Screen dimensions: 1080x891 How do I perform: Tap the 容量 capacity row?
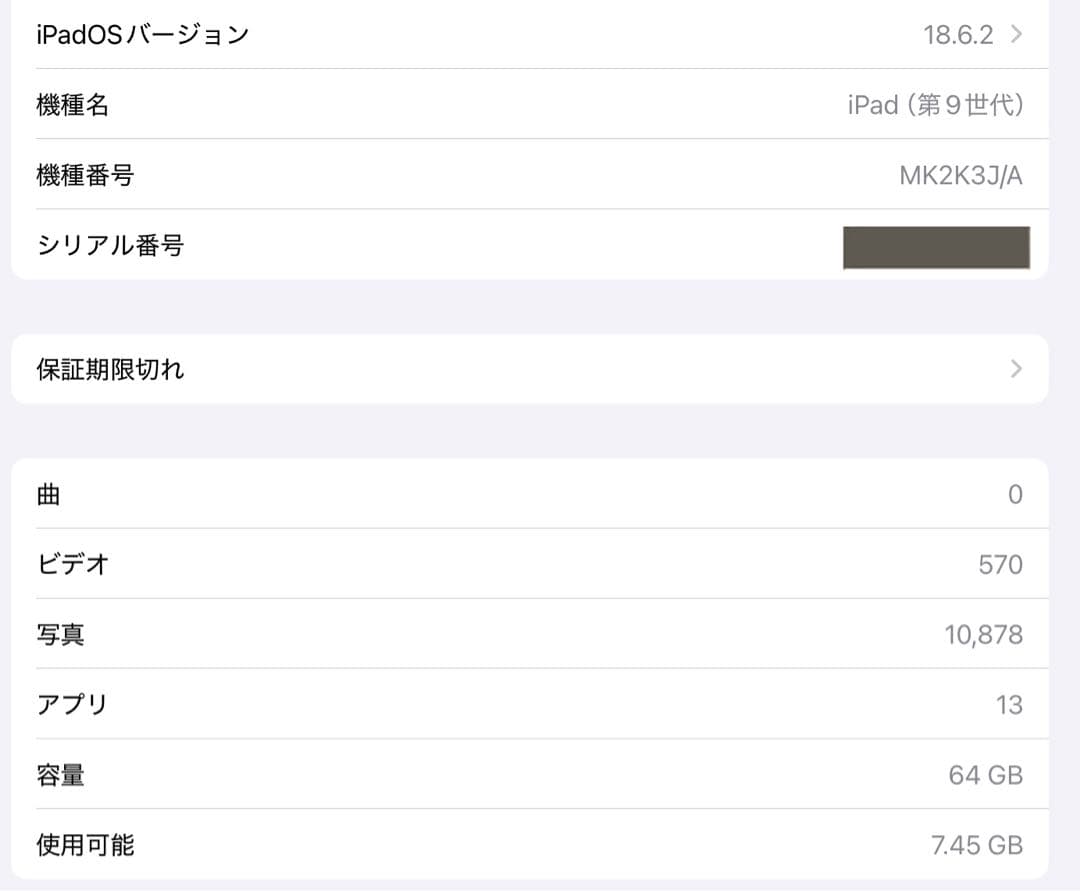tap(400, 774)
